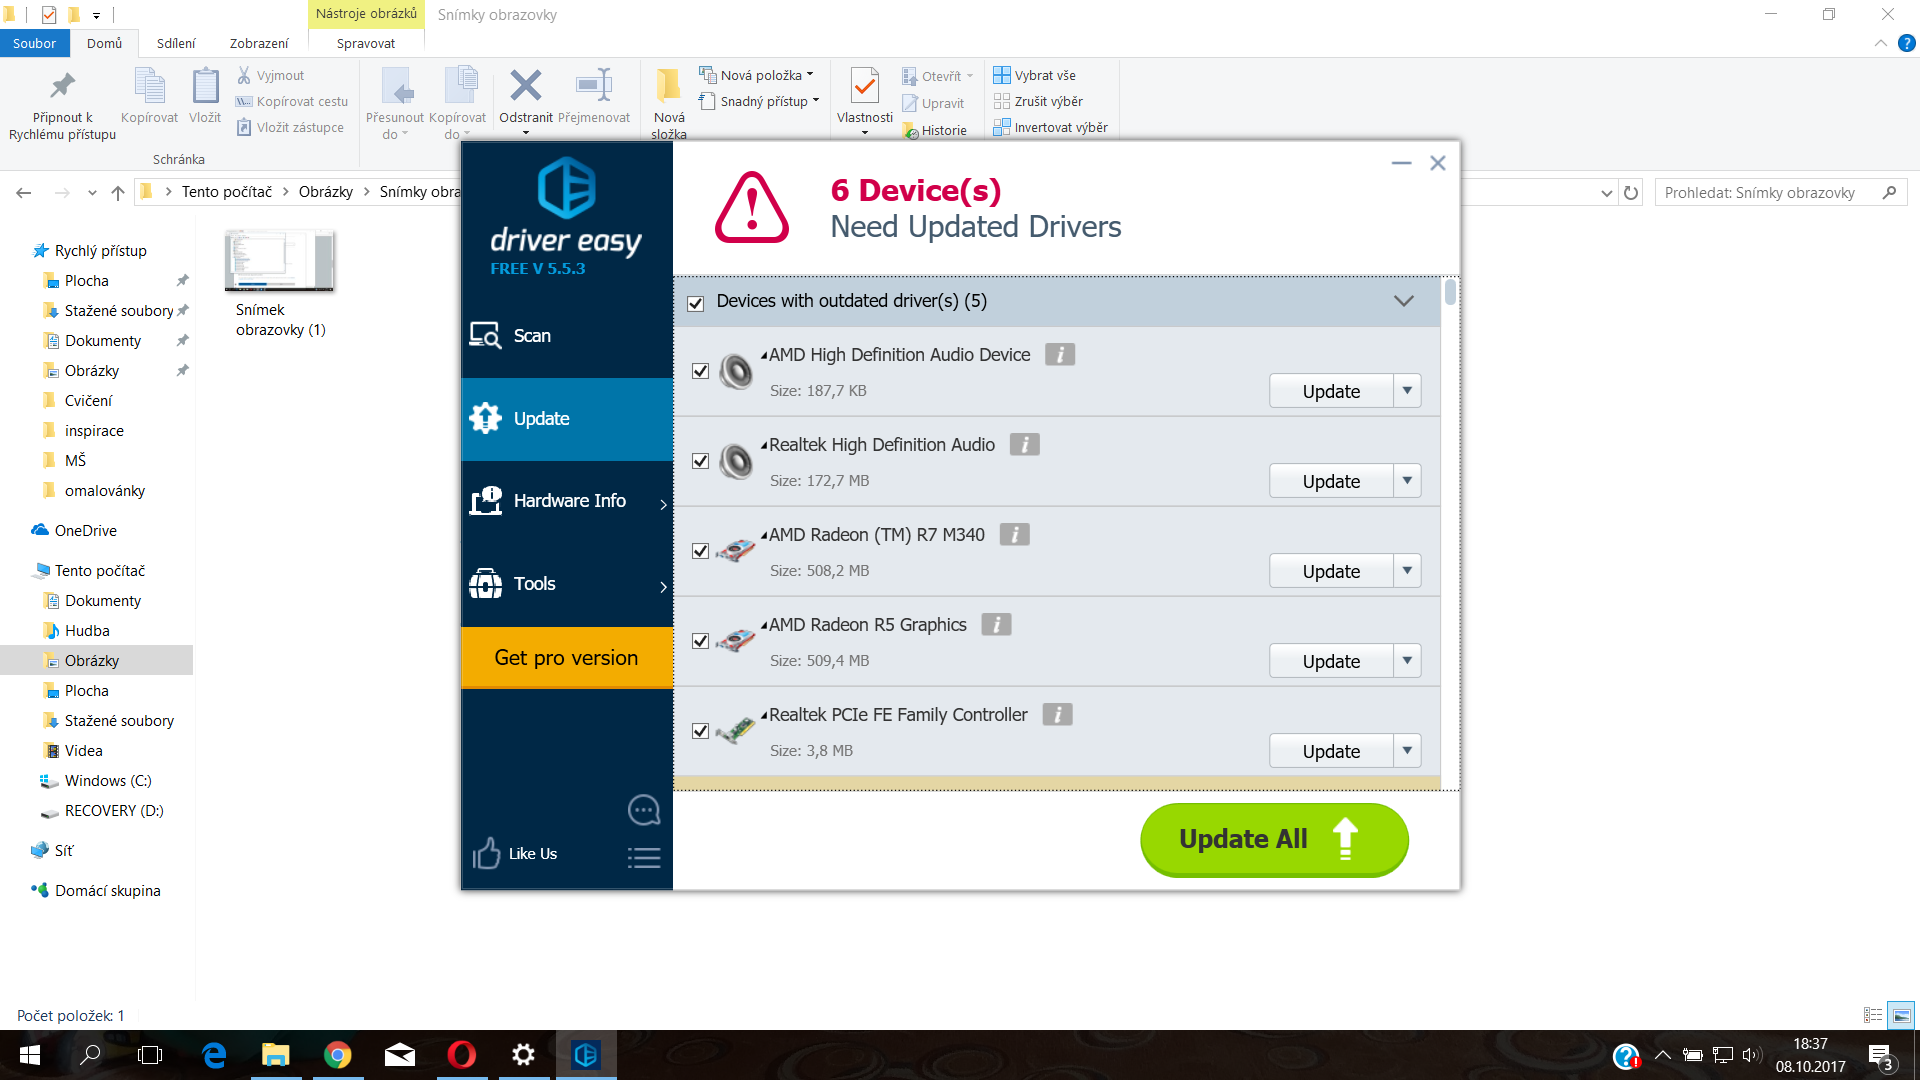Click the Like Us thumbs-up icon
The height and width of the screenshot is (1080, 1920).
click(487, 853)
